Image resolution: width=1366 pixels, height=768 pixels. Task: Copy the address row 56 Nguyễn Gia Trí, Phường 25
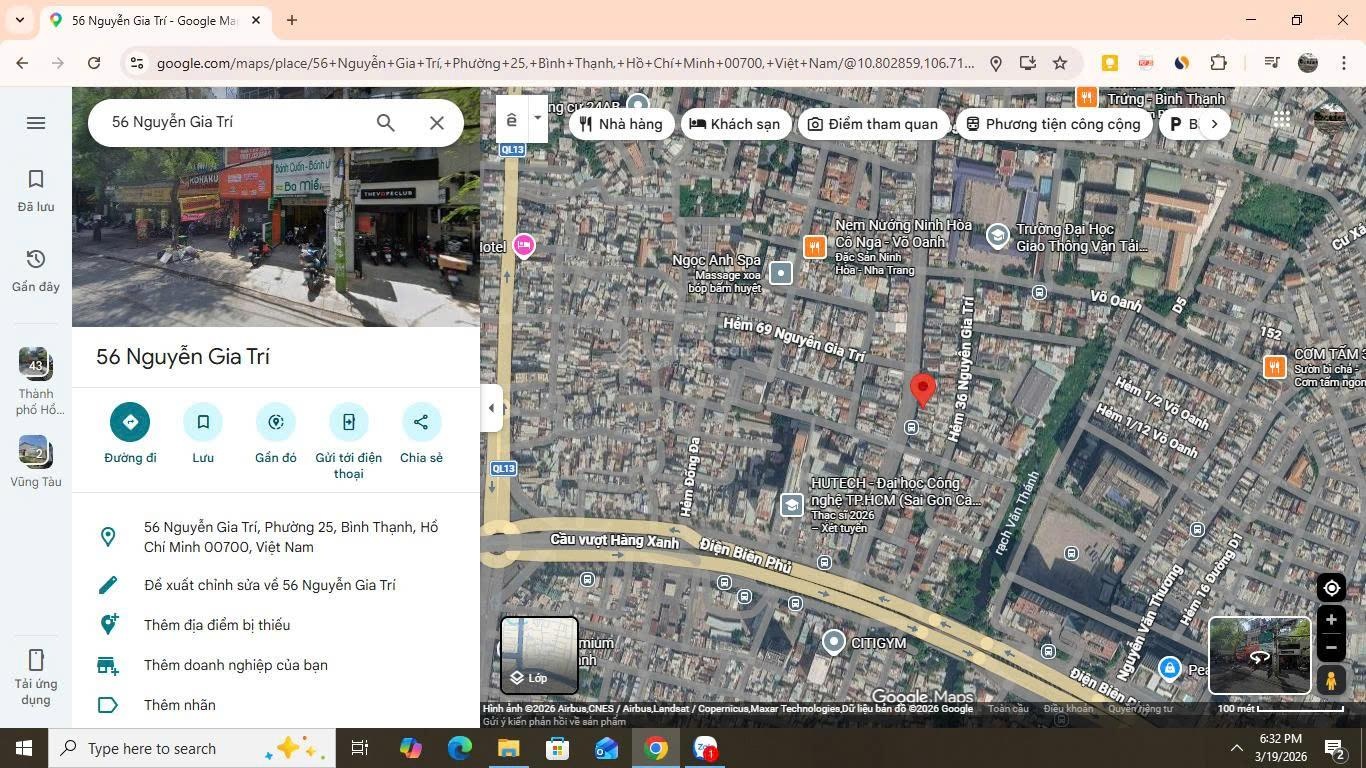[276, 537]
